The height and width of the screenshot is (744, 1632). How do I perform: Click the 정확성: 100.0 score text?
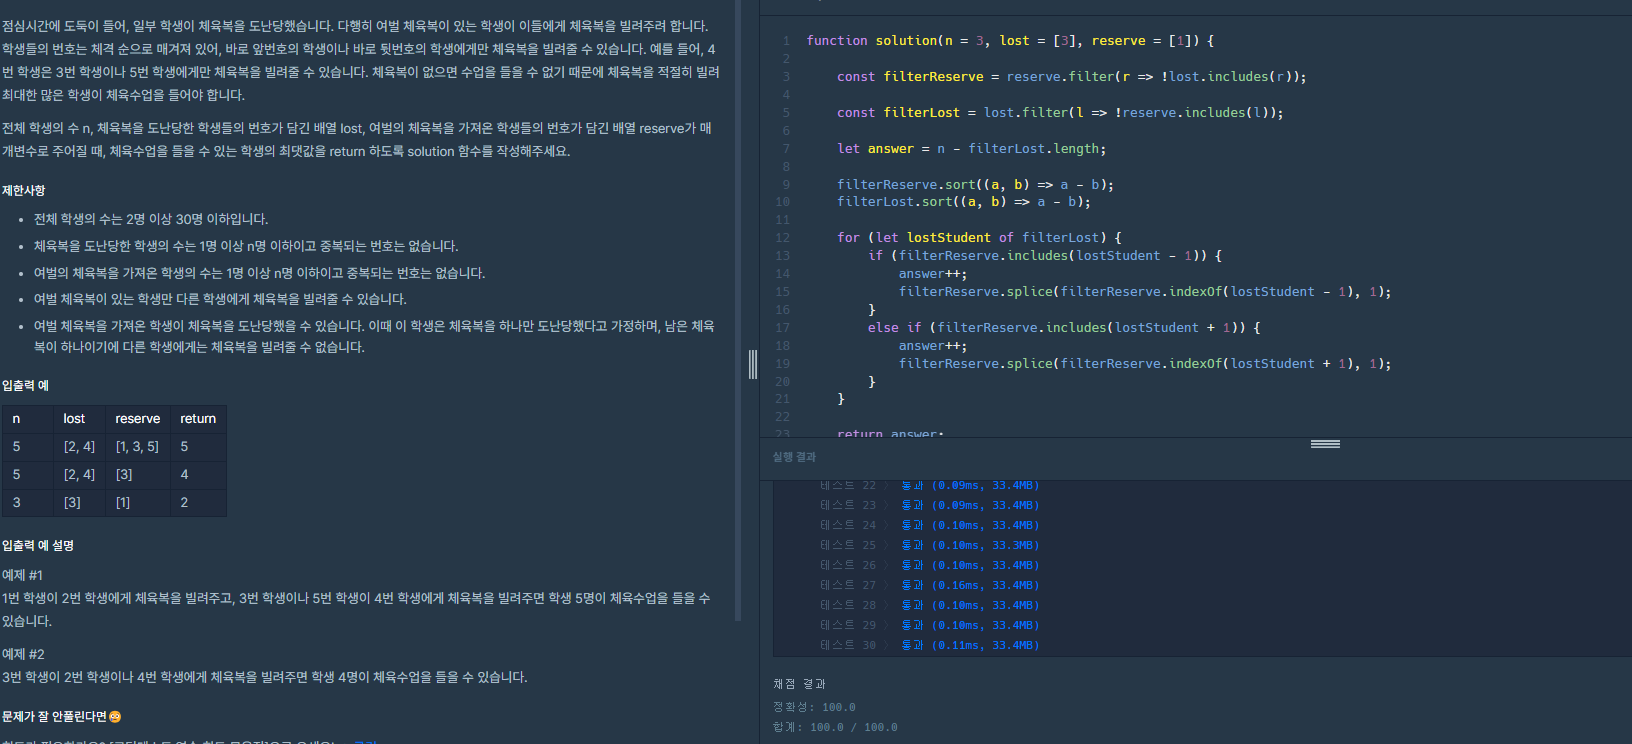pos(814,707)
